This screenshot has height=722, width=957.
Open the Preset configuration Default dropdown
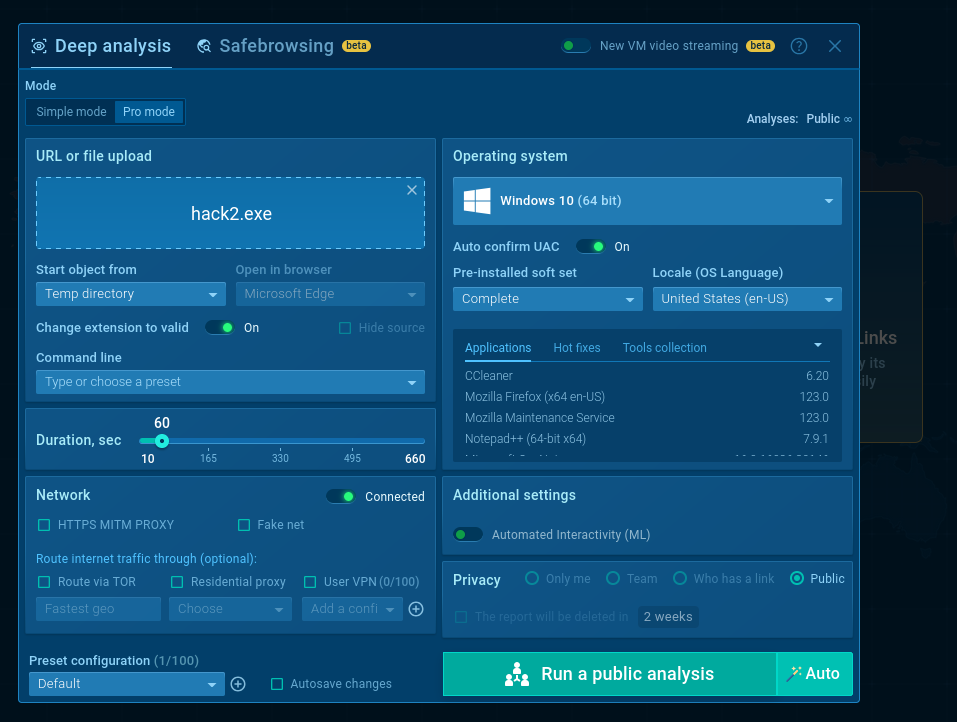click(126, 684)
